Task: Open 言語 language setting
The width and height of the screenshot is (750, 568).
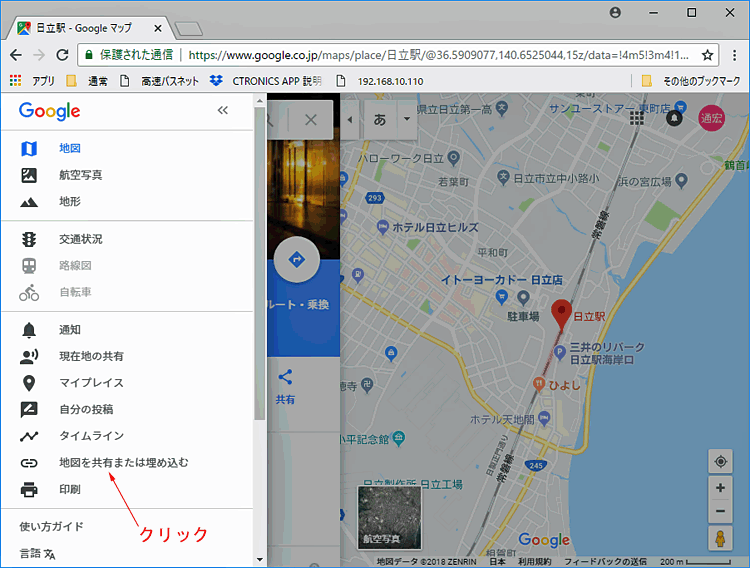Action: click(x=37, y=554)
